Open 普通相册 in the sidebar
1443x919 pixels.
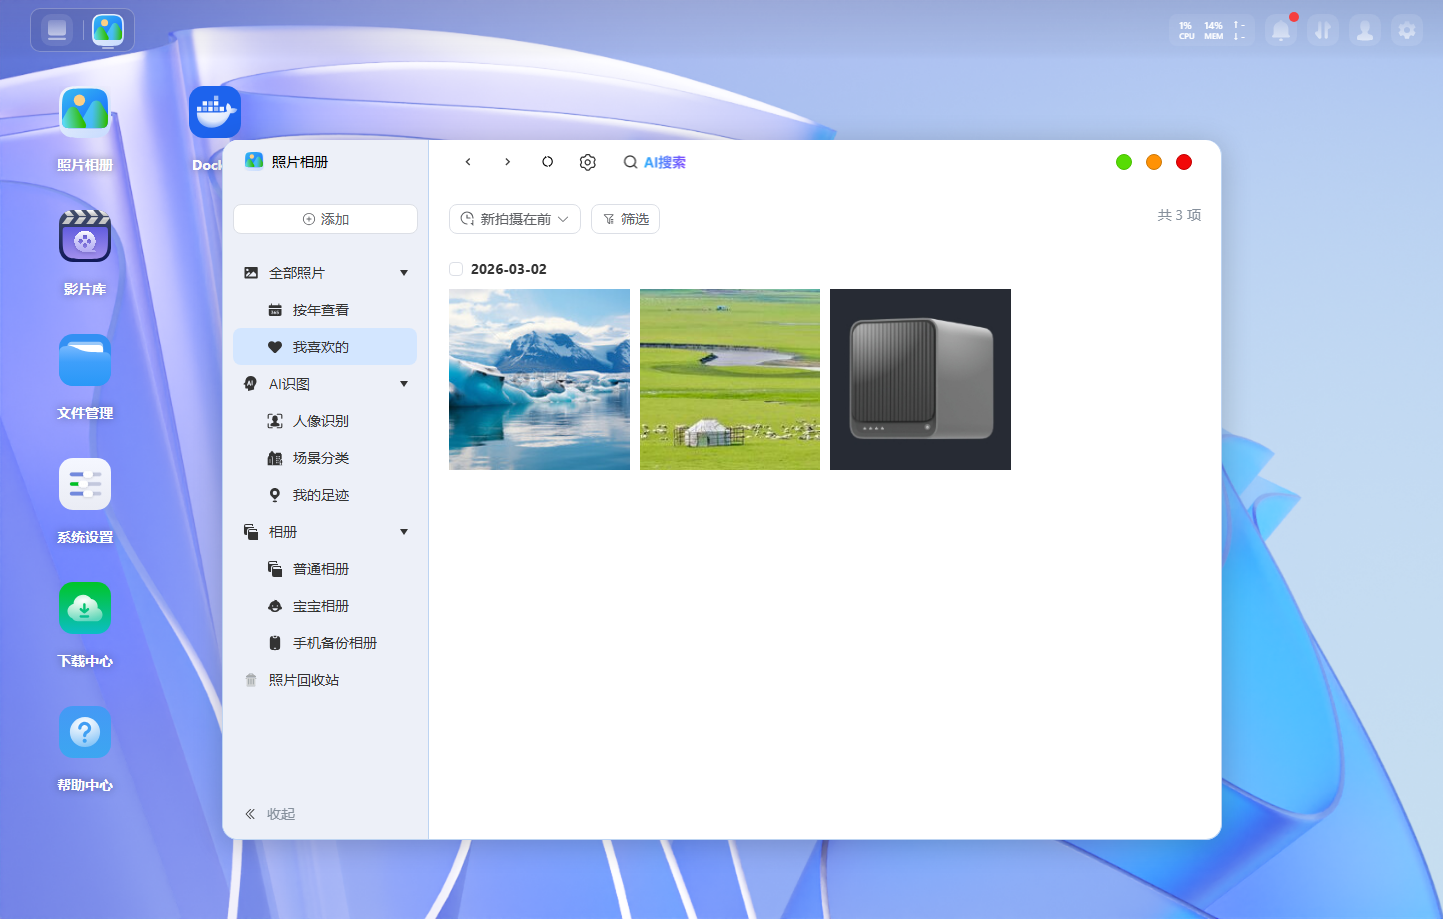(x=325, y=569)
